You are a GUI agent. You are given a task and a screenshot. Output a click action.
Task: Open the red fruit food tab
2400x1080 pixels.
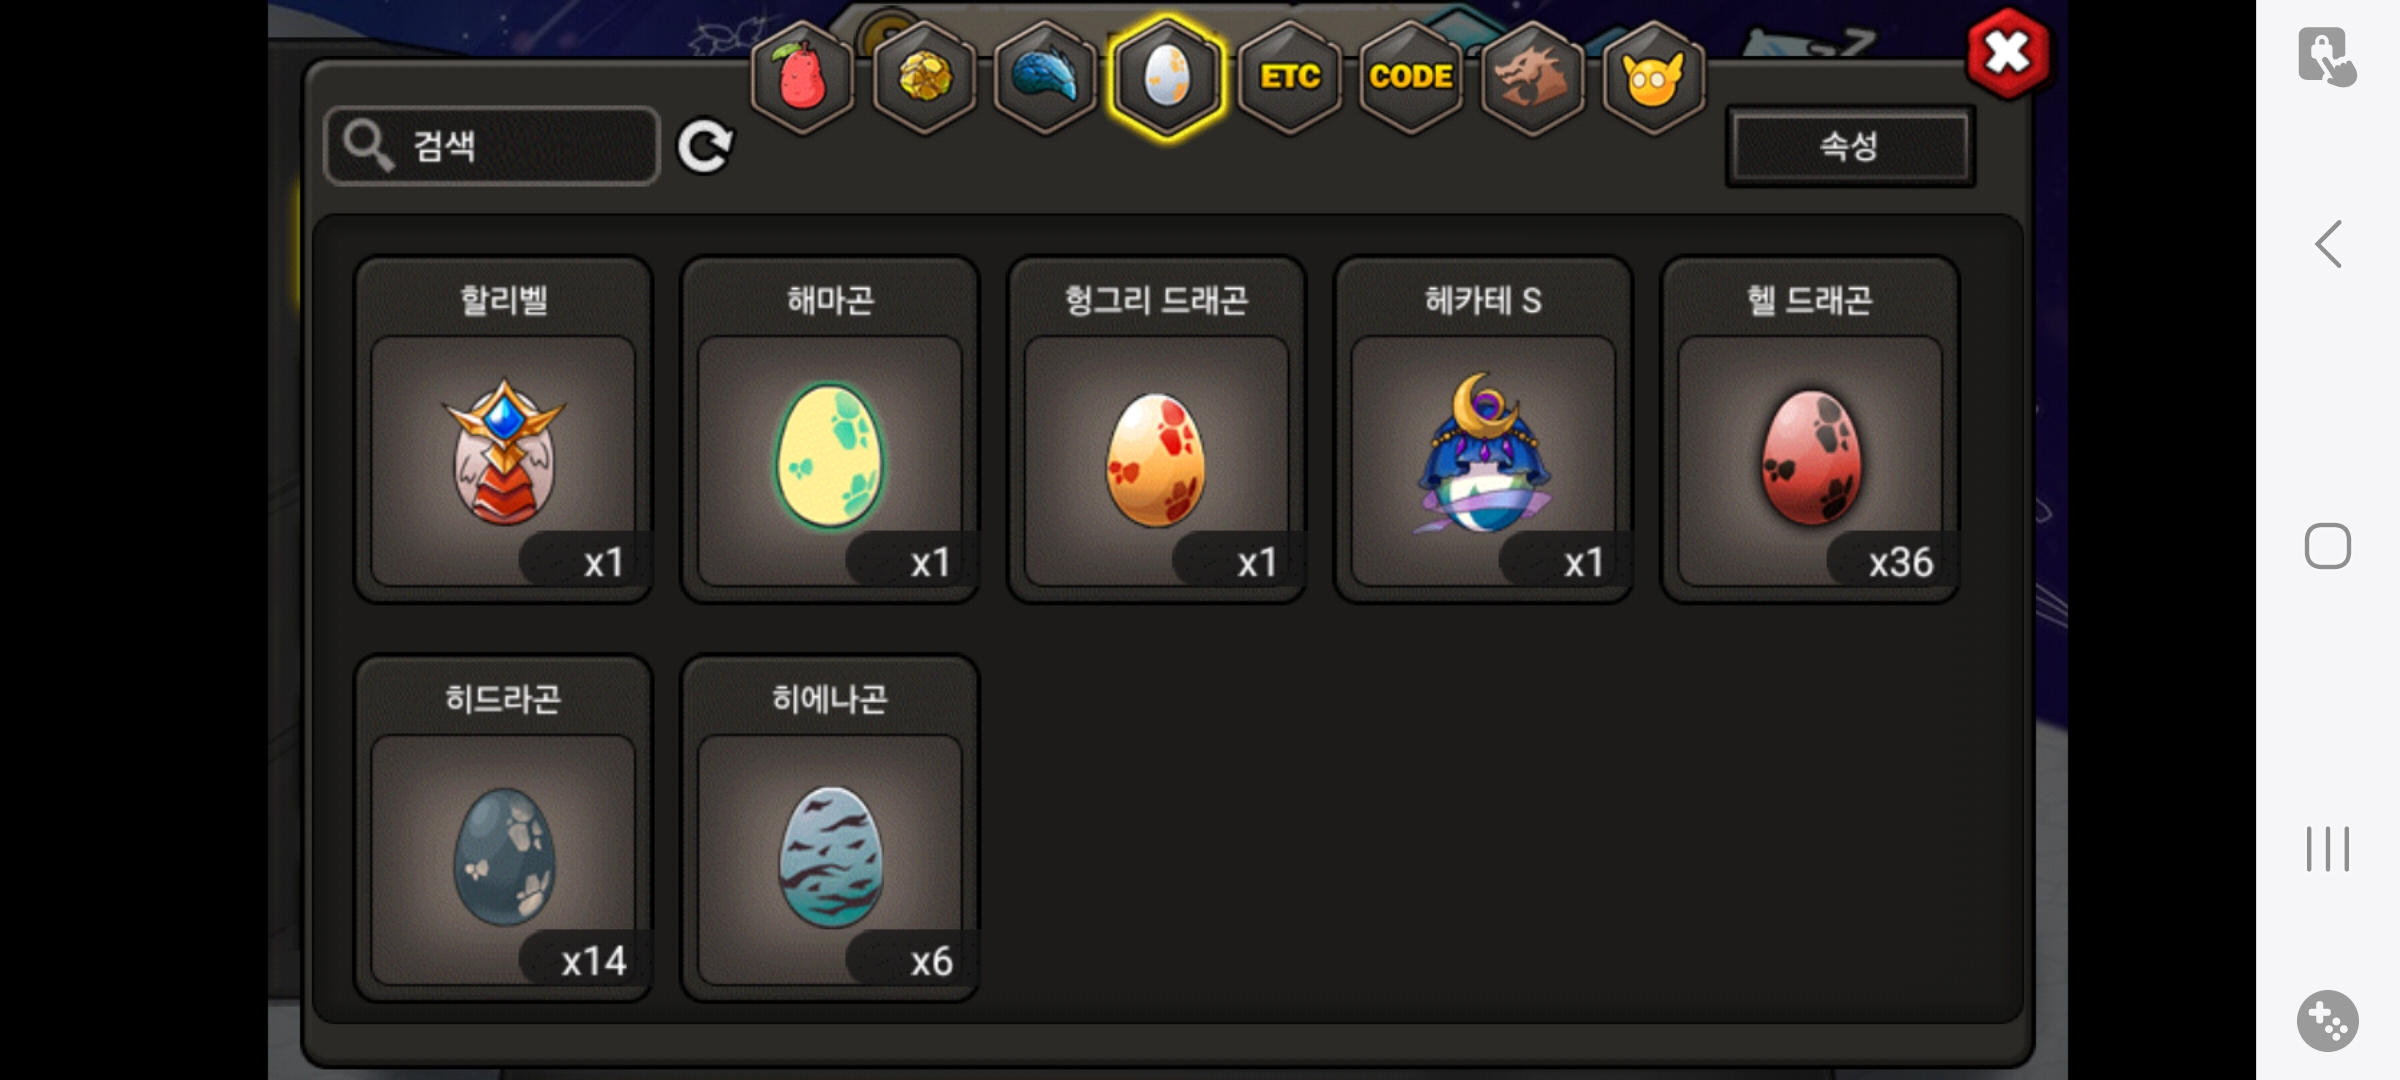click(802, 77)
